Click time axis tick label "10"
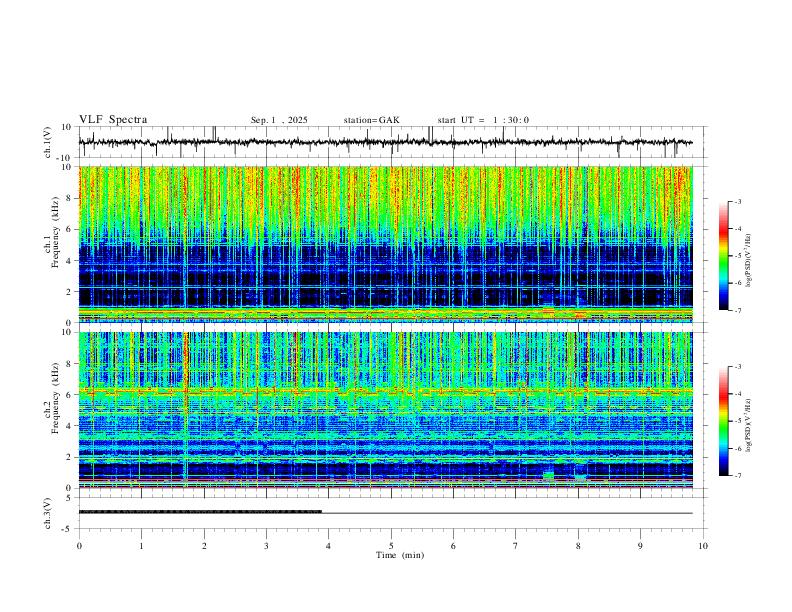Screen dimensions: 792x612 tap(703, 546)
